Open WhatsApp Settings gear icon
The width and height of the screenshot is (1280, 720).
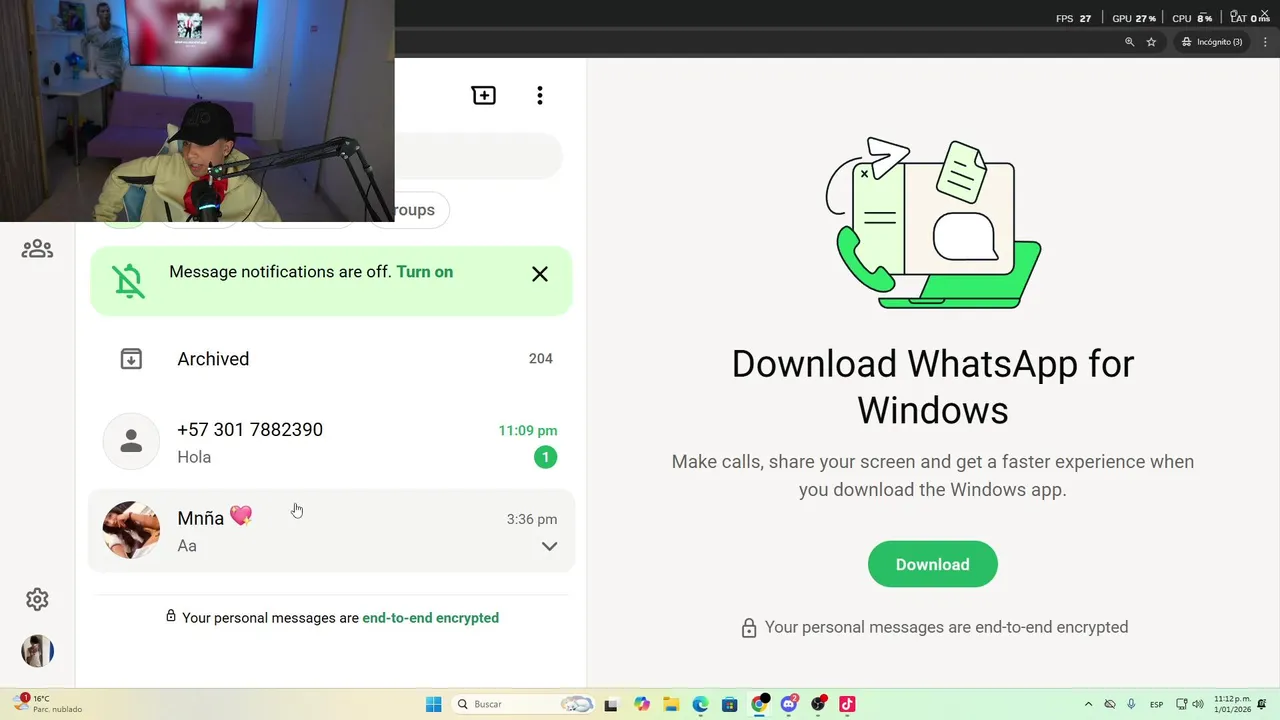(x=37, y=599)
